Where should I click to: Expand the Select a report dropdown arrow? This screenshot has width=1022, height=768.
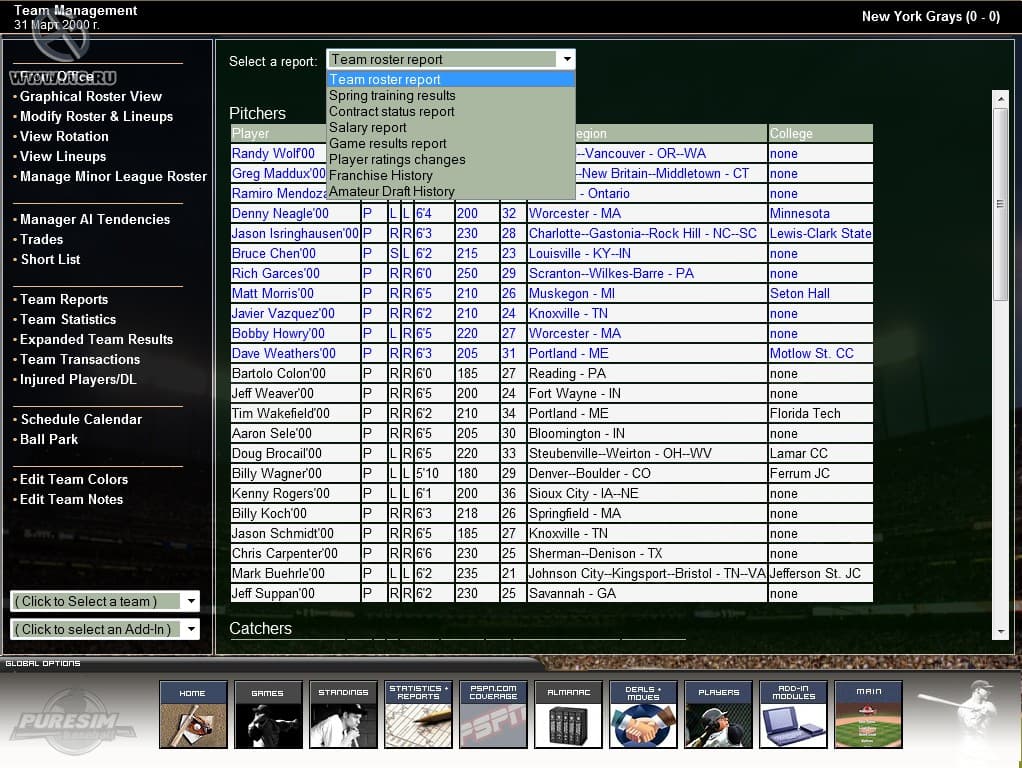(x=566, y=59)
